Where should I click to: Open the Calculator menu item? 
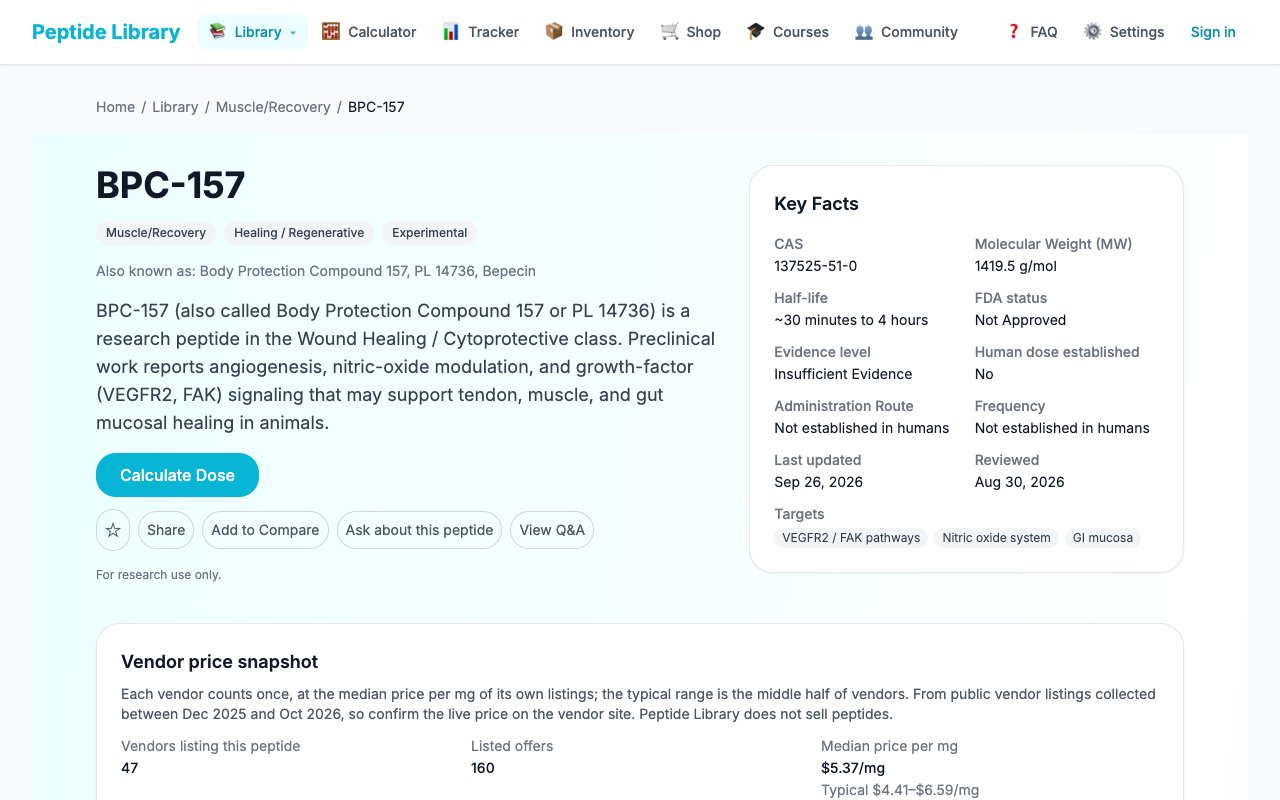pyautogui.click(x=369, y=32)
